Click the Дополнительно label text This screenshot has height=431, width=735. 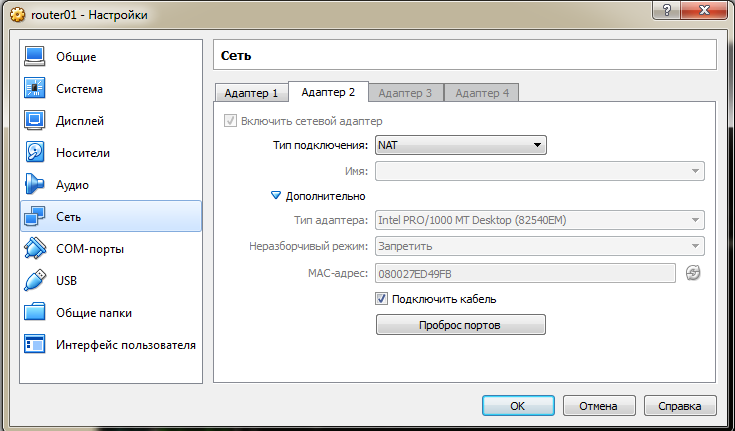[x=325, y=196]
